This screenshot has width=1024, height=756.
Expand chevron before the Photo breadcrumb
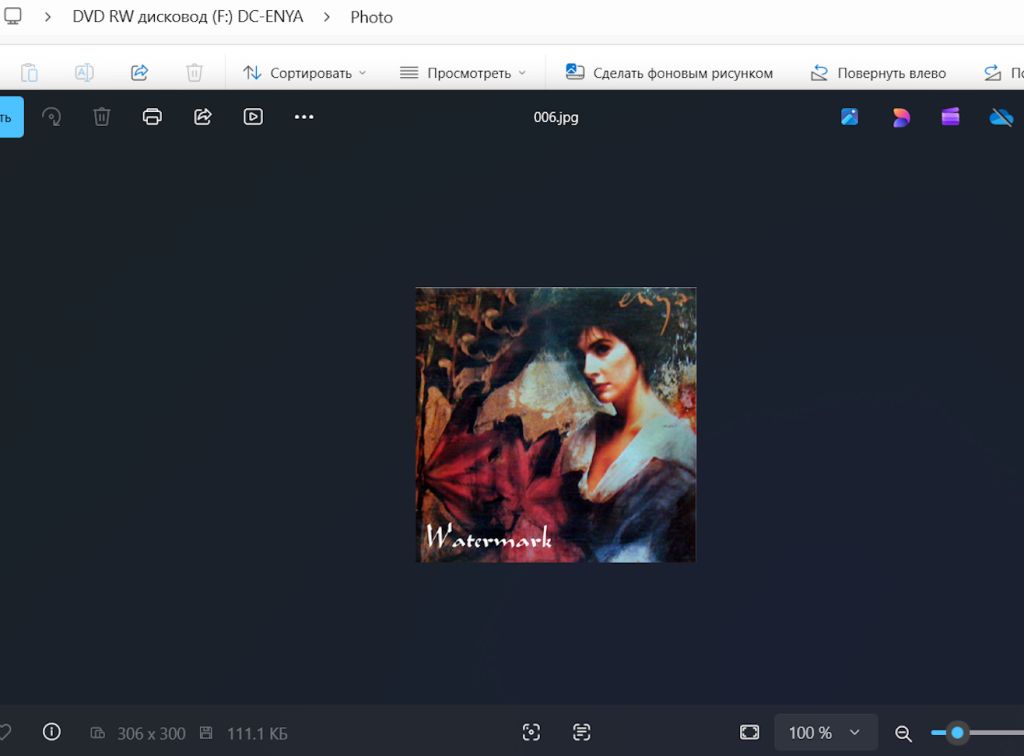(x=327, y=17)
